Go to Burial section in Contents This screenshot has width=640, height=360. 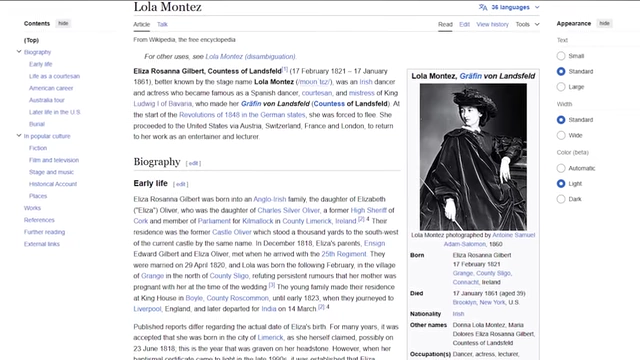pyautogui.click(x=37, y=124)
